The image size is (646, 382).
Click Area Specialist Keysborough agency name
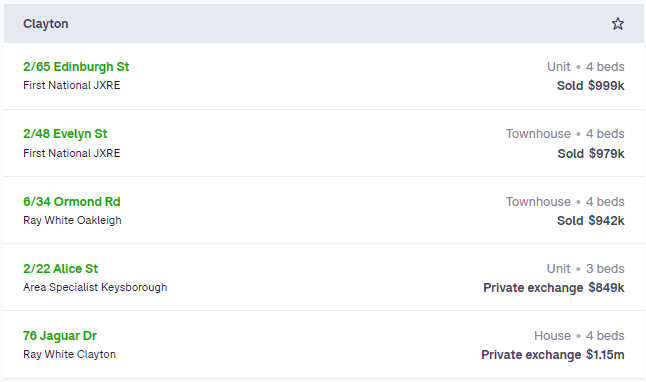coord(95,287)
